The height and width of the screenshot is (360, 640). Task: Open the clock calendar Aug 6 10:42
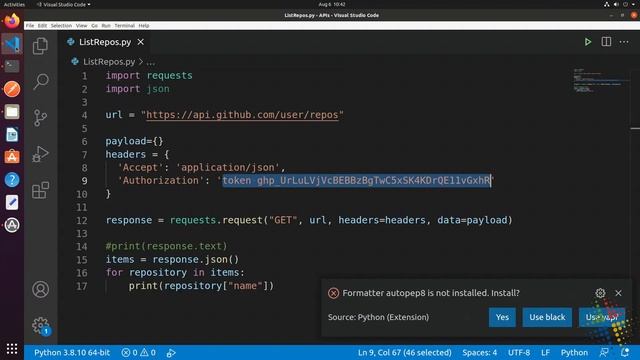pos(332,4)
